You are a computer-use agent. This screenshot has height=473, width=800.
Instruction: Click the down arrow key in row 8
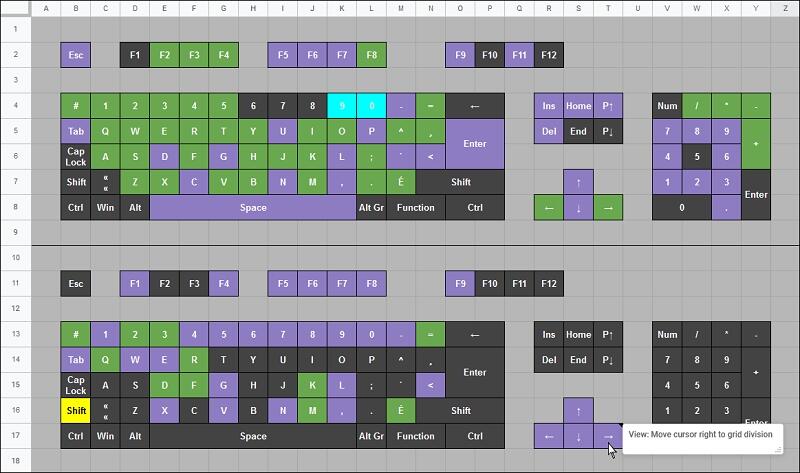[577, 208]
